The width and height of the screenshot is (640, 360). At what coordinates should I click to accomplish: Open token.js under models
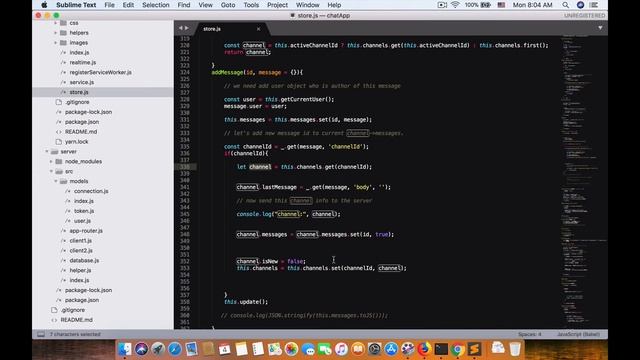[84, 211]
